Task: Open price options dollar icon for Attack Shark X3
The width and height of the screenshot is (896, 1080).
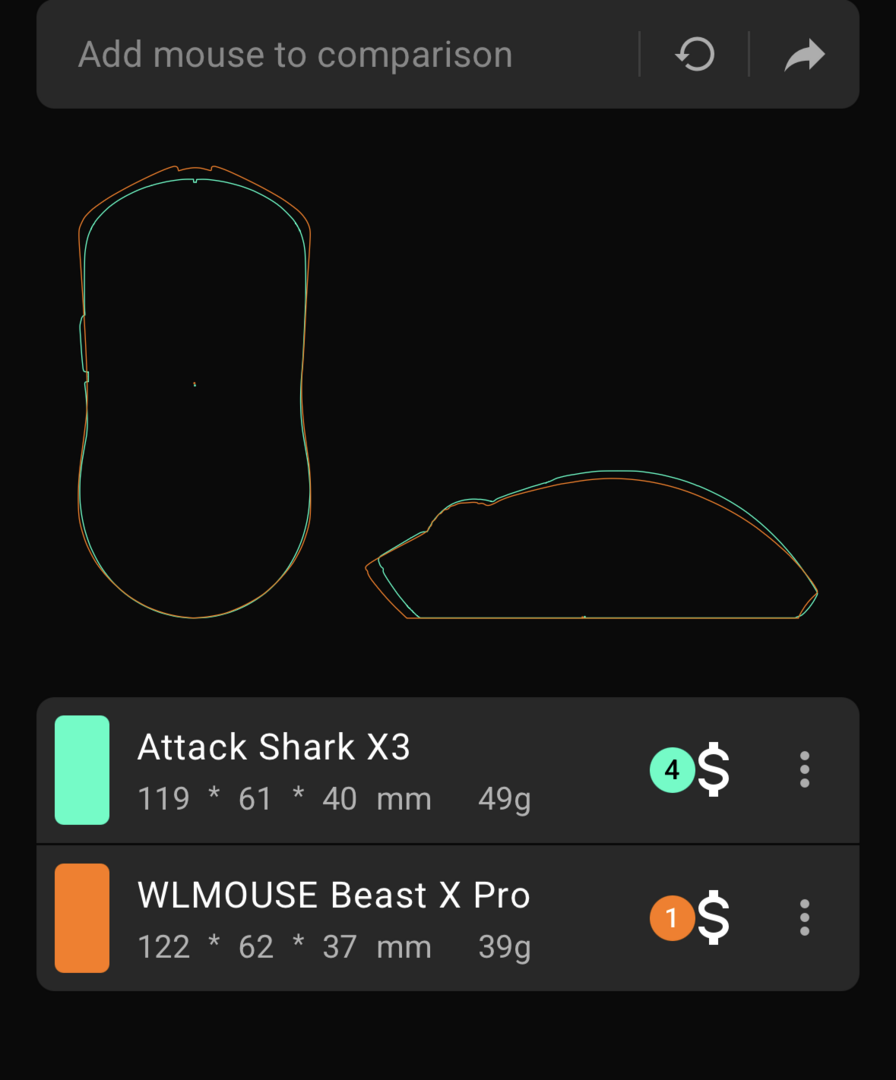Action: point(713,769)
